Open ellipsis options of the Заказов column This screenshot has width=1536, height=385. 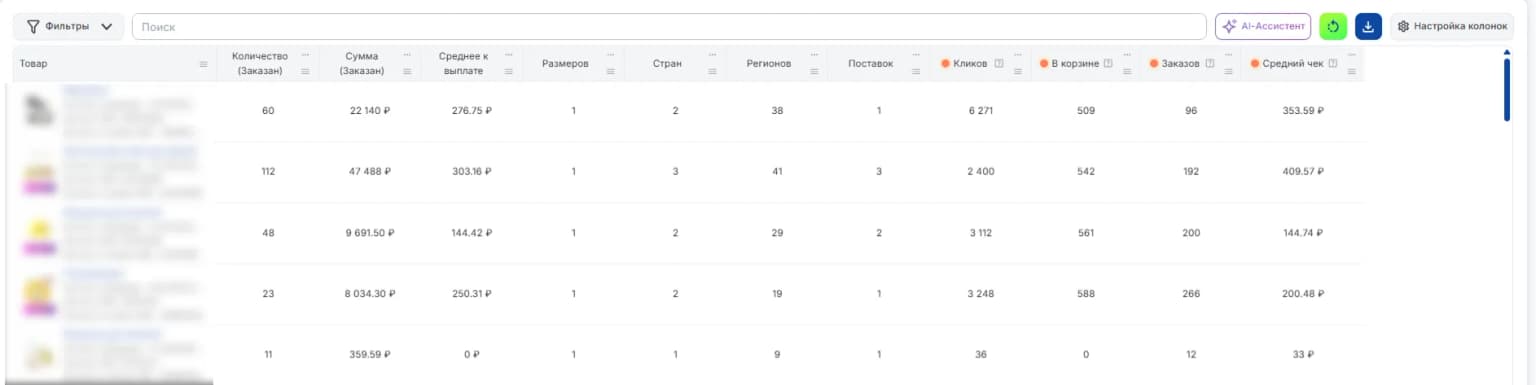pyautogui.click(x=1229, y=55)
